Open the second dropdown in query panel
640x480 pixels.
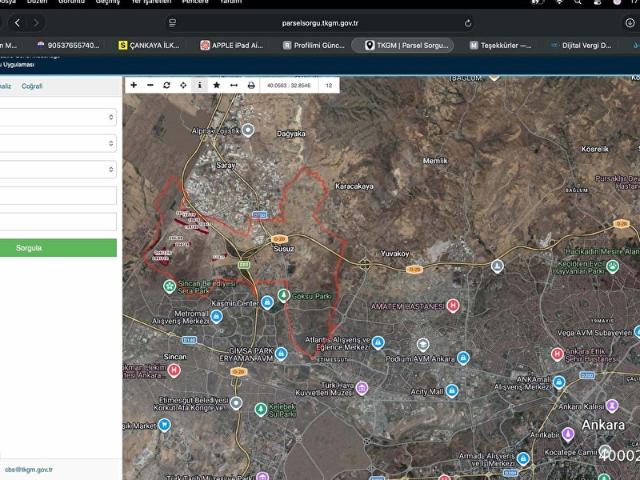(x=58, y=143)
